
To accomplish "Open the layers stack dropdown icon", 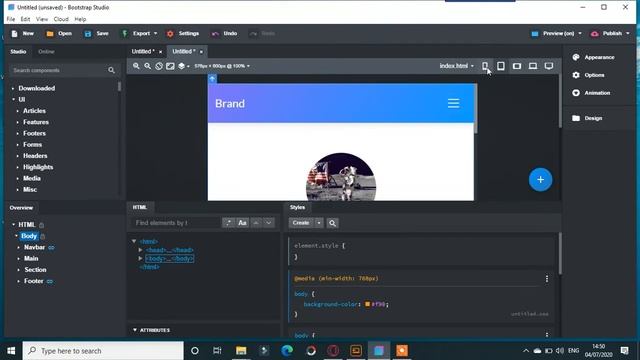I will coord(183,66).
